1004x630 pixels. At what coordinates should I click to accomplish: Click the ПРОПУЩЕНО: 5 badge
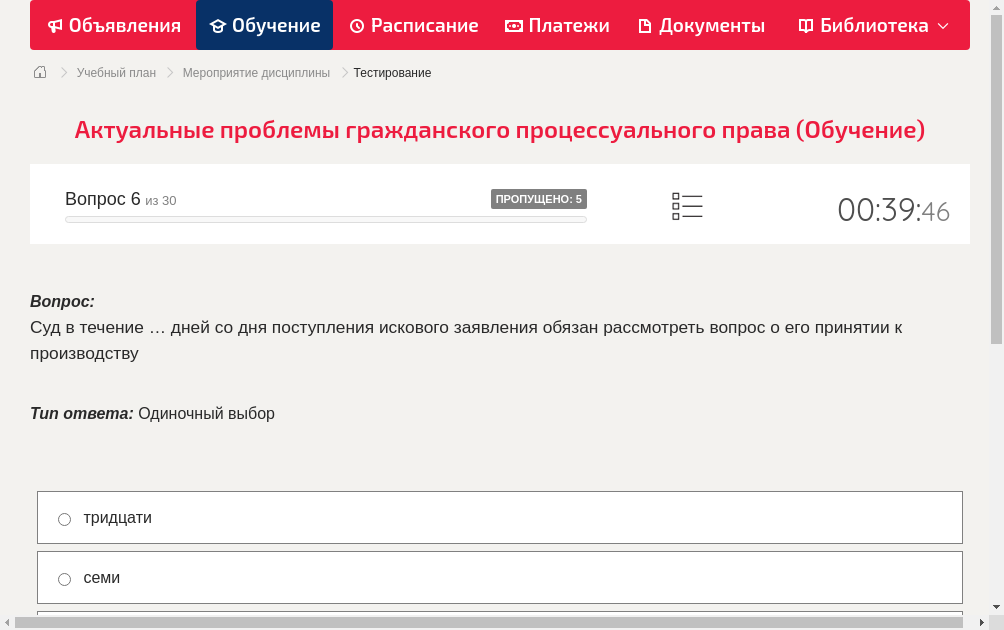pyautogui.click(x=540, y=198)
